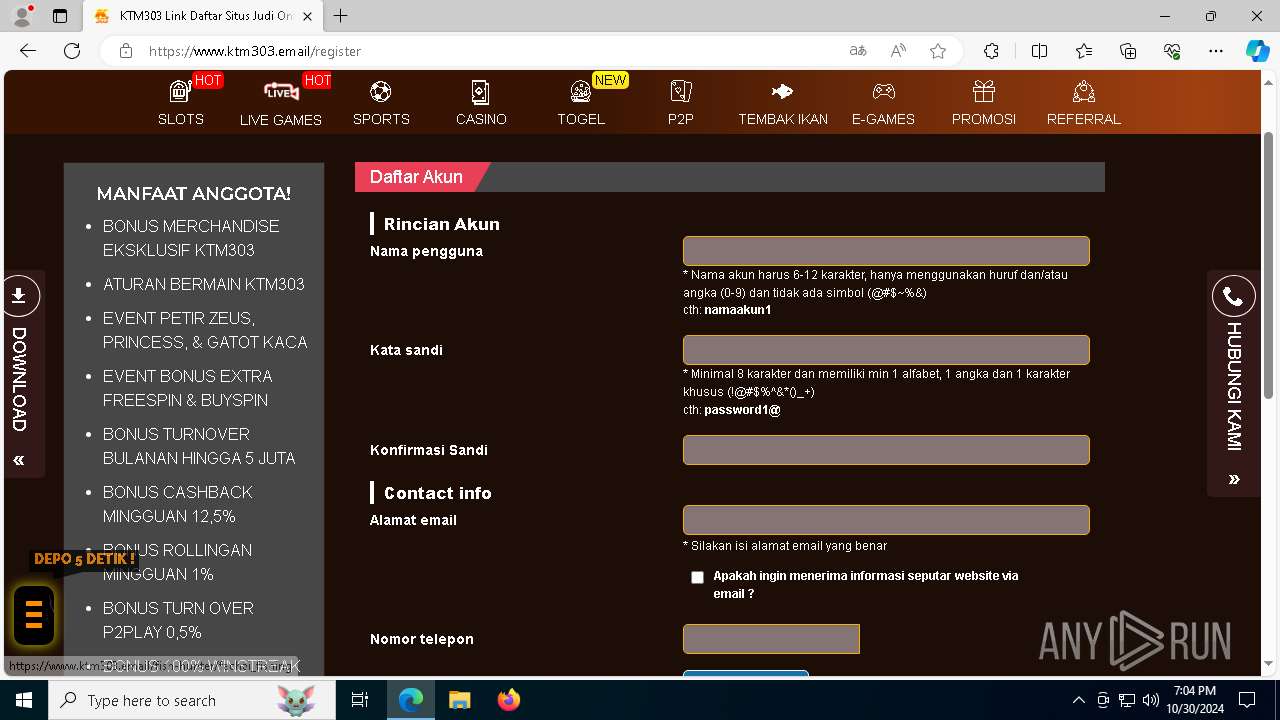Expand the HUBUNGI KAMI side panel chevron
This screenshot has width=1280, height=720.
(1234, 480)
